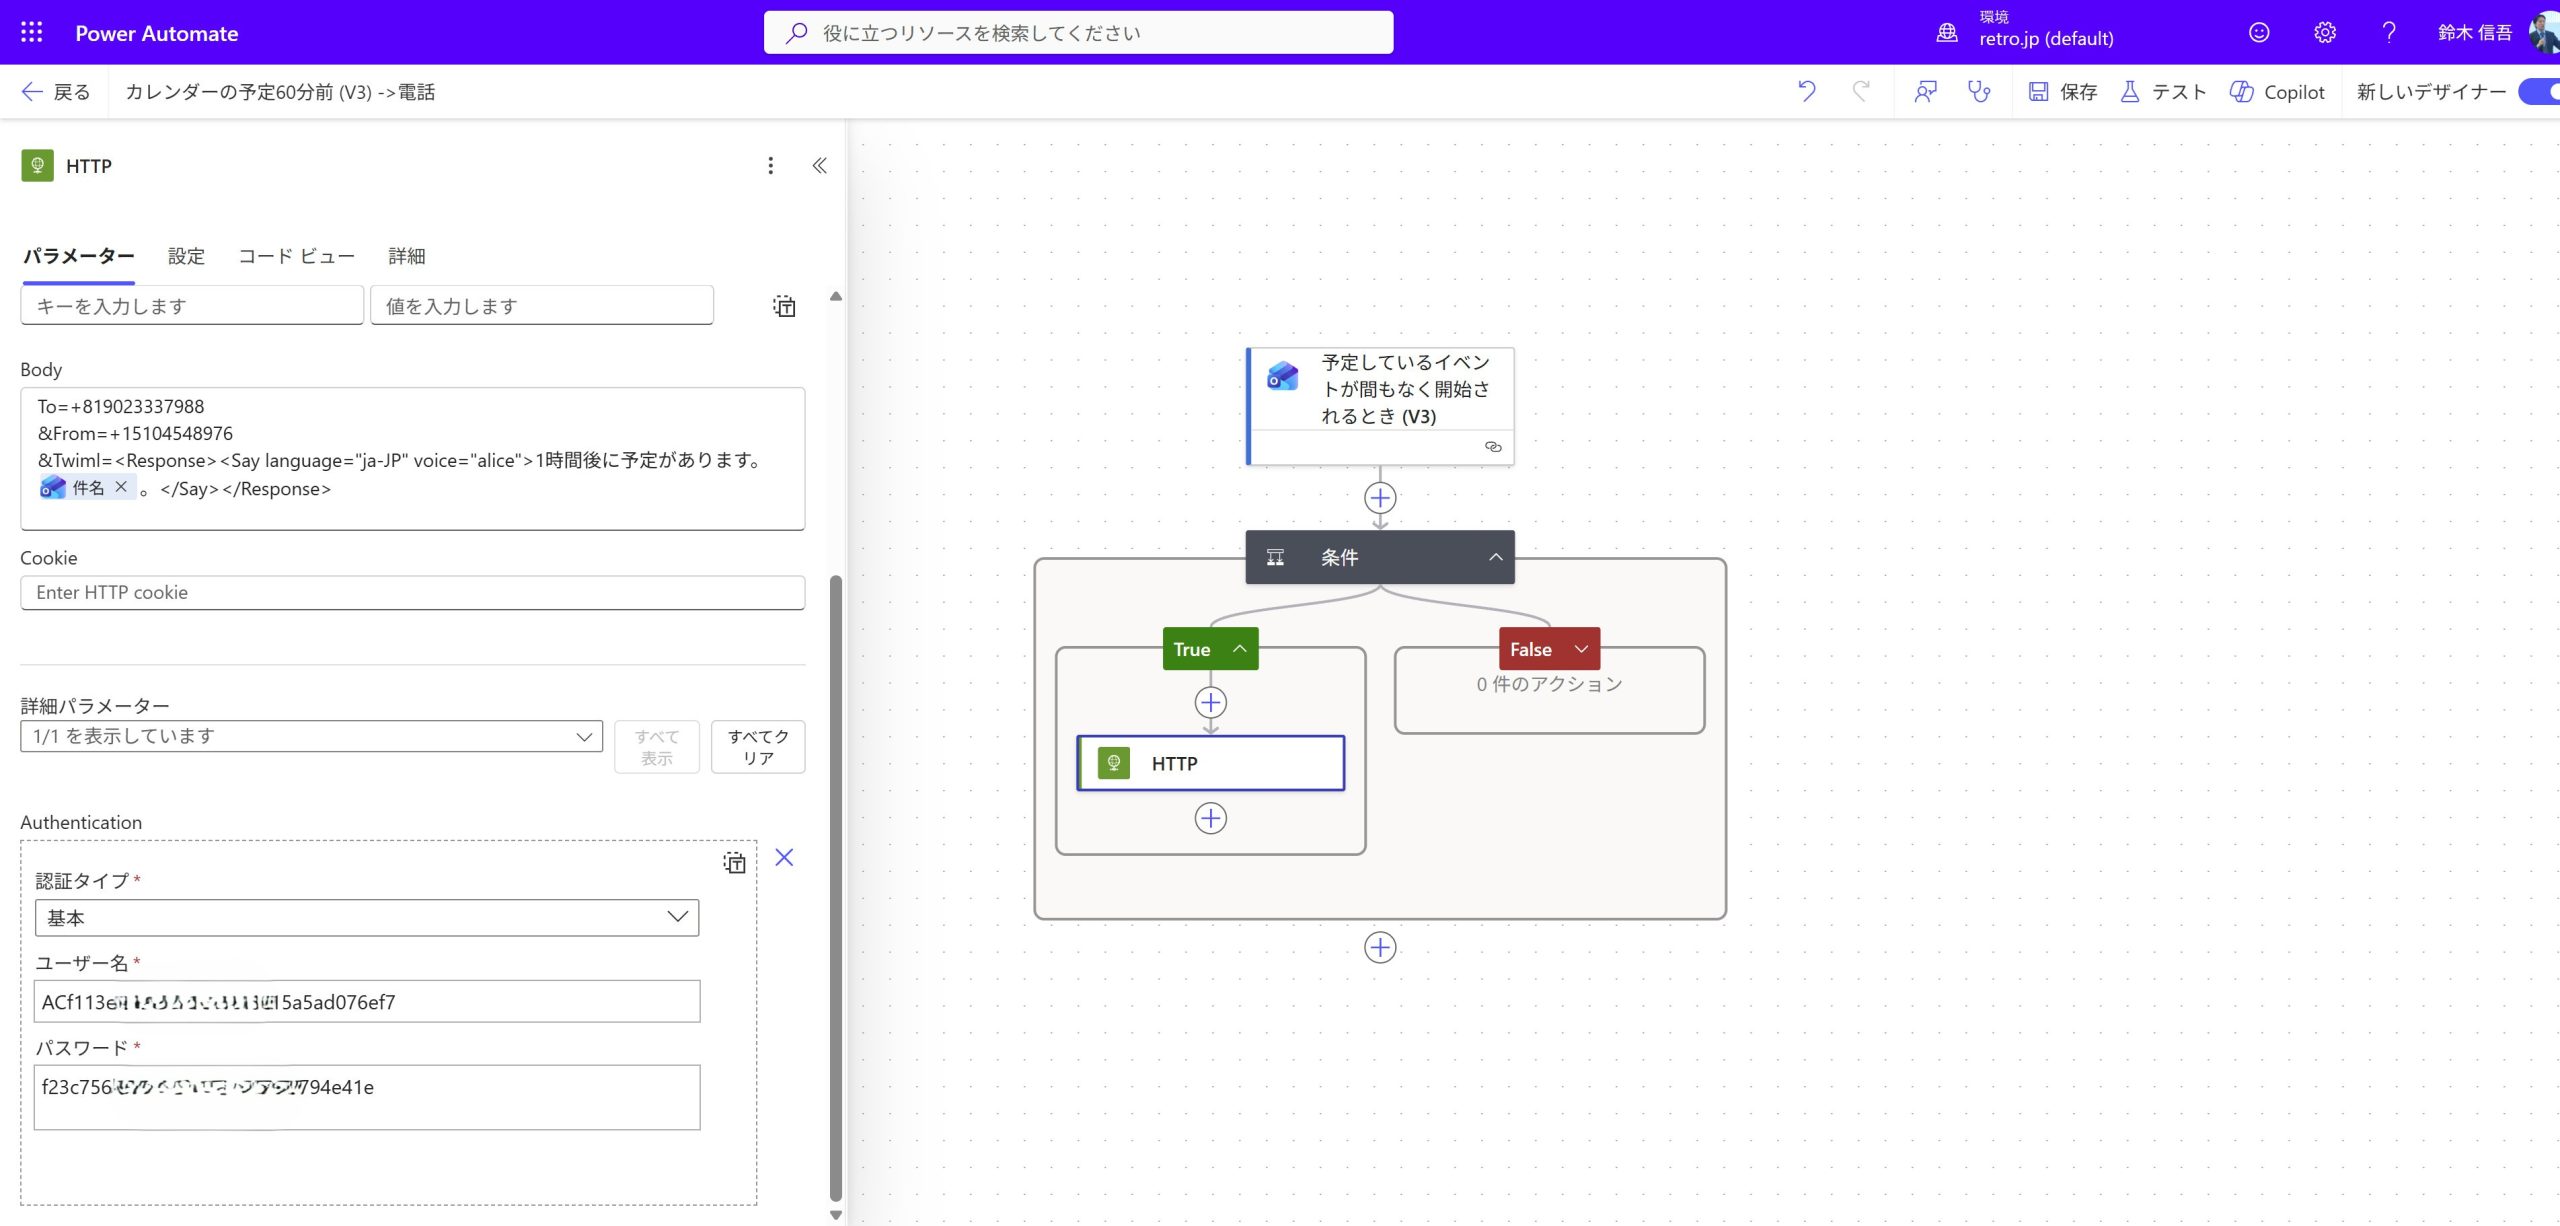Toggle the 新しいデザイナー switch

click(2540, 91)
